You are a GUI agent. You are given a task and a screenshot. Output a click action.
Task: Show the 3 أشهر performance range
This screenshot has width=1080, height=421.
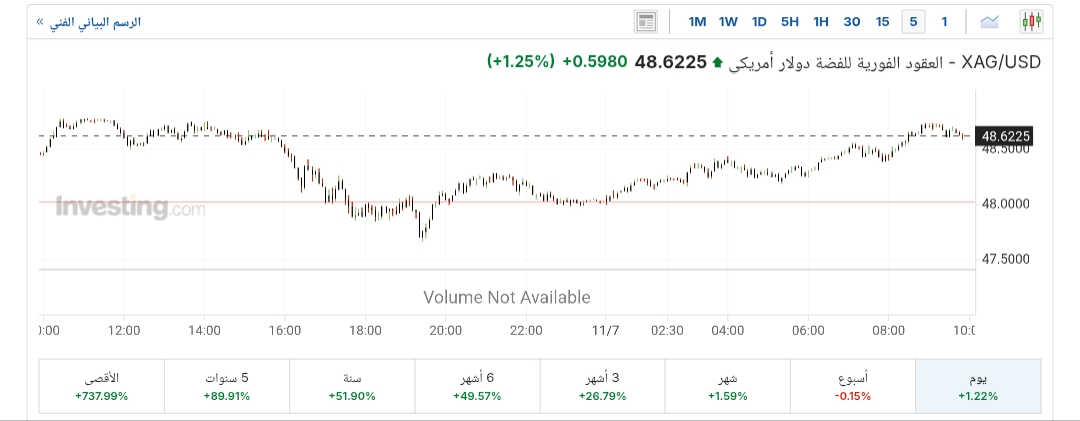tap(602, 386)
